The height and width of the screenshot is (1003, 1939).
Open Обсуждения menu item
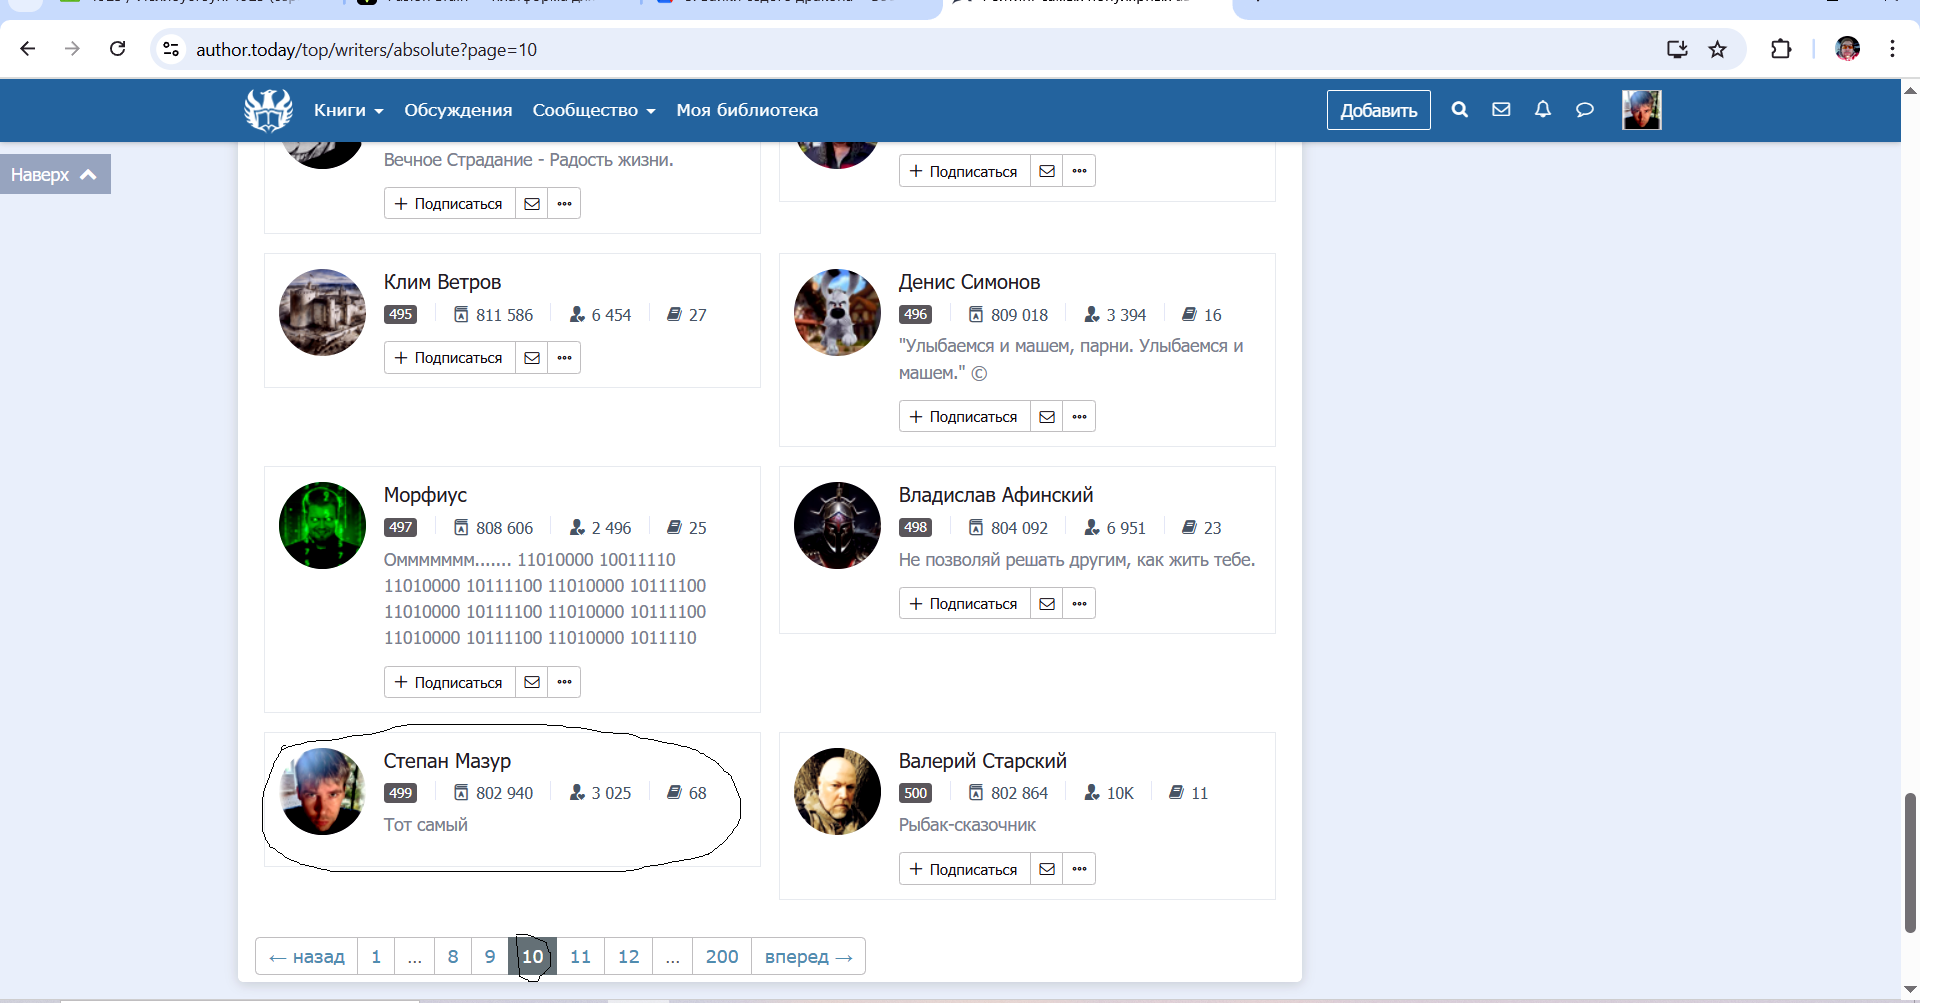458,110
